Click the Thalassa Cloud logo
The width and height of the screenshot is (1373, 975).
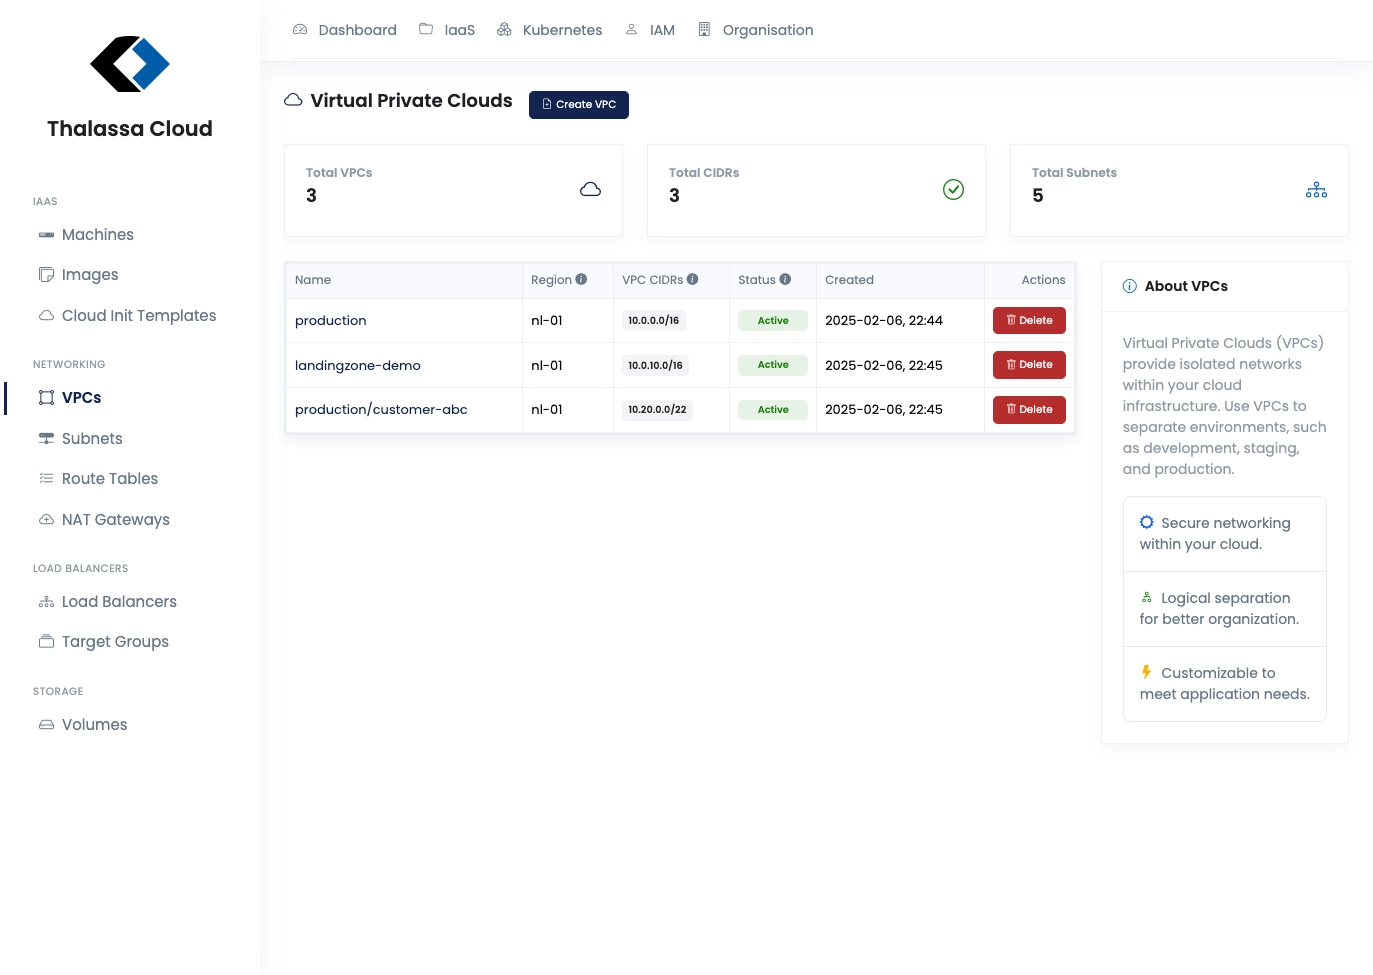coord(130,64)
